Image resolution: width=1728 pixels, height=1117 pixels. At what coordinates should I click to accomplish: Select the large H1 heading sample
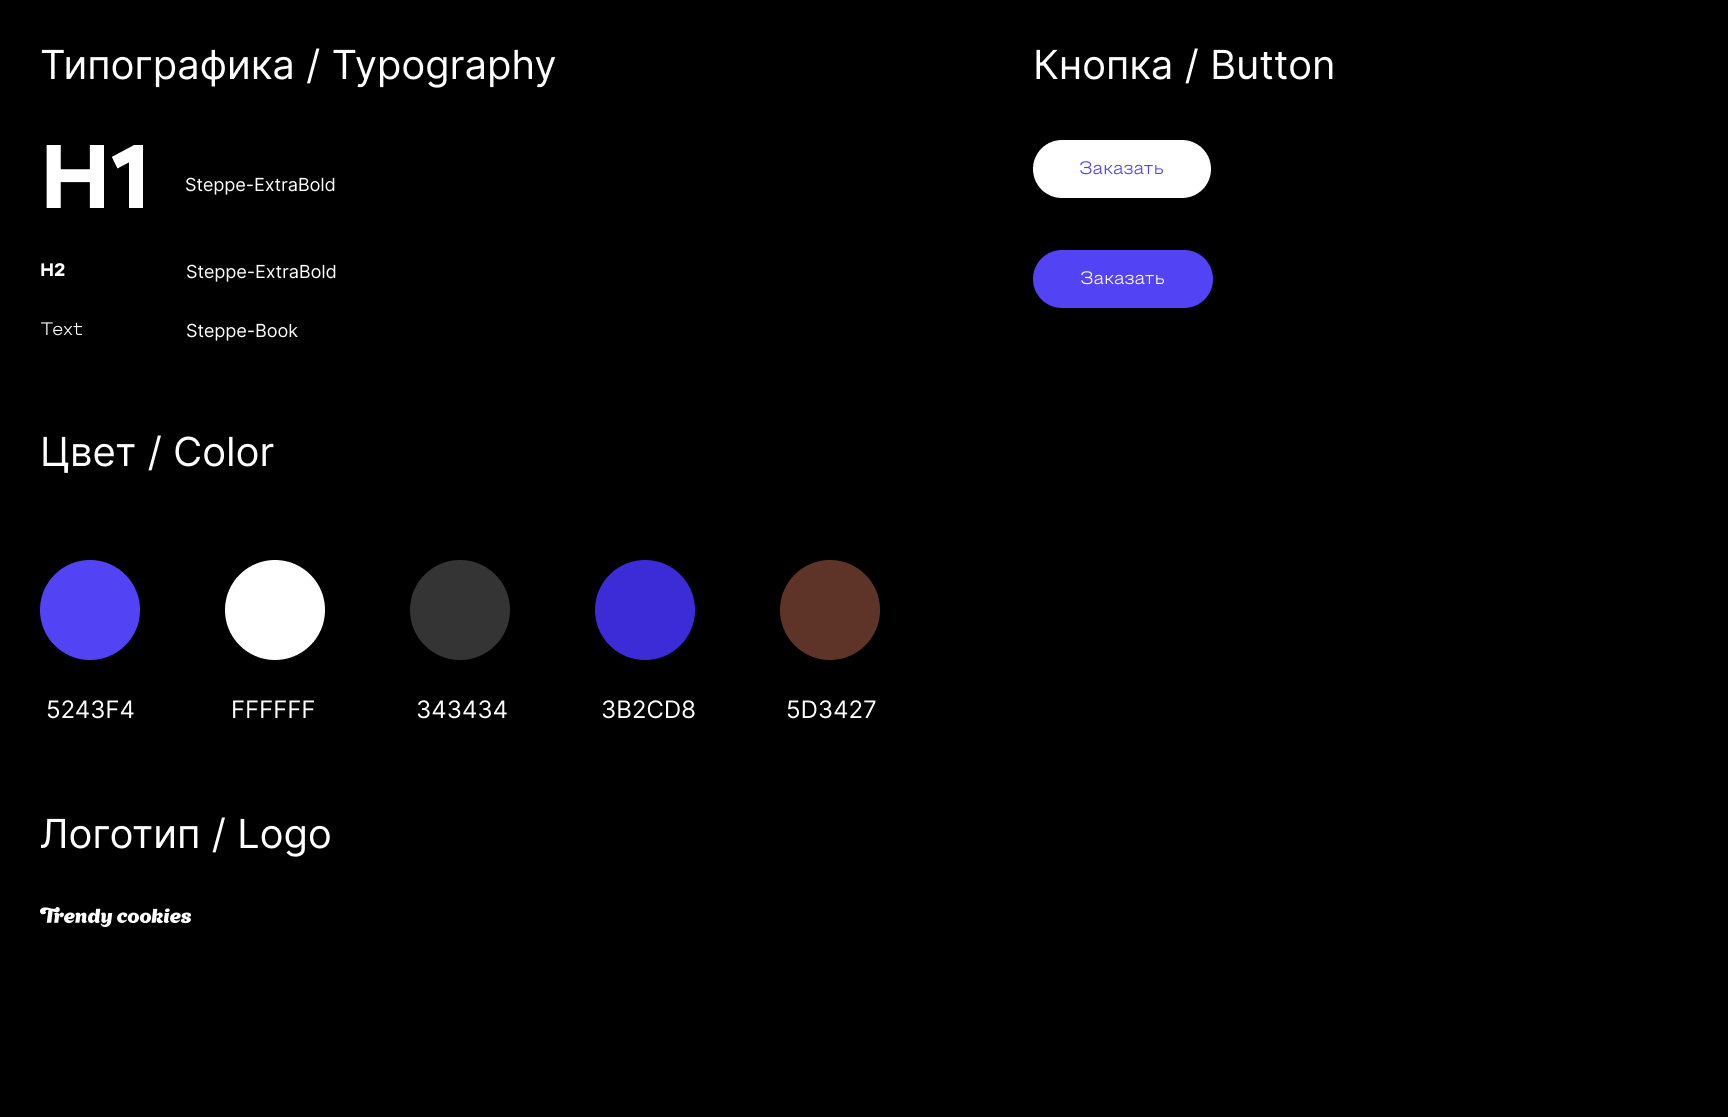[x=95, y=178]
